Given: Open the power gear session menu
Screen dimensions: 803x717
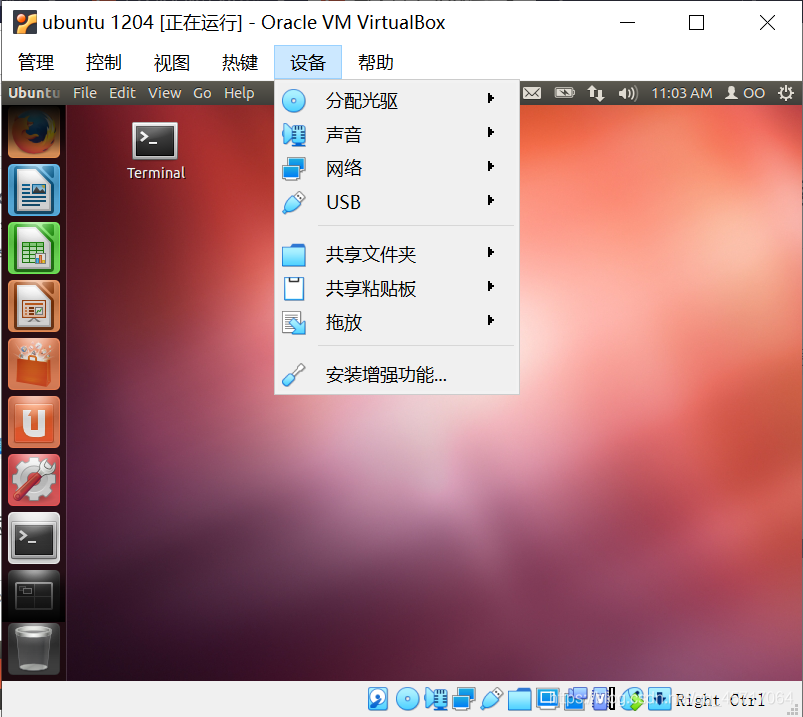Looking at the screenshot, I should point(786,93).
